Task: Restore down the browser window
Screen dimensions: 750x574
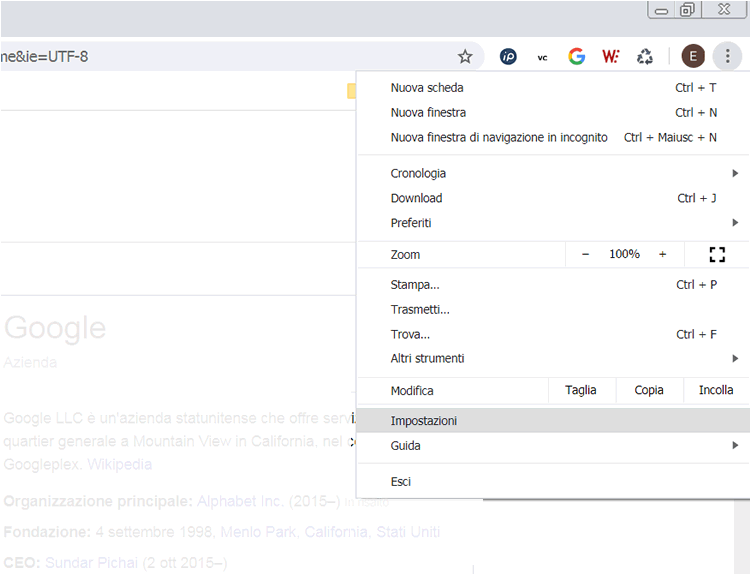Action: (x=687, y=10)
